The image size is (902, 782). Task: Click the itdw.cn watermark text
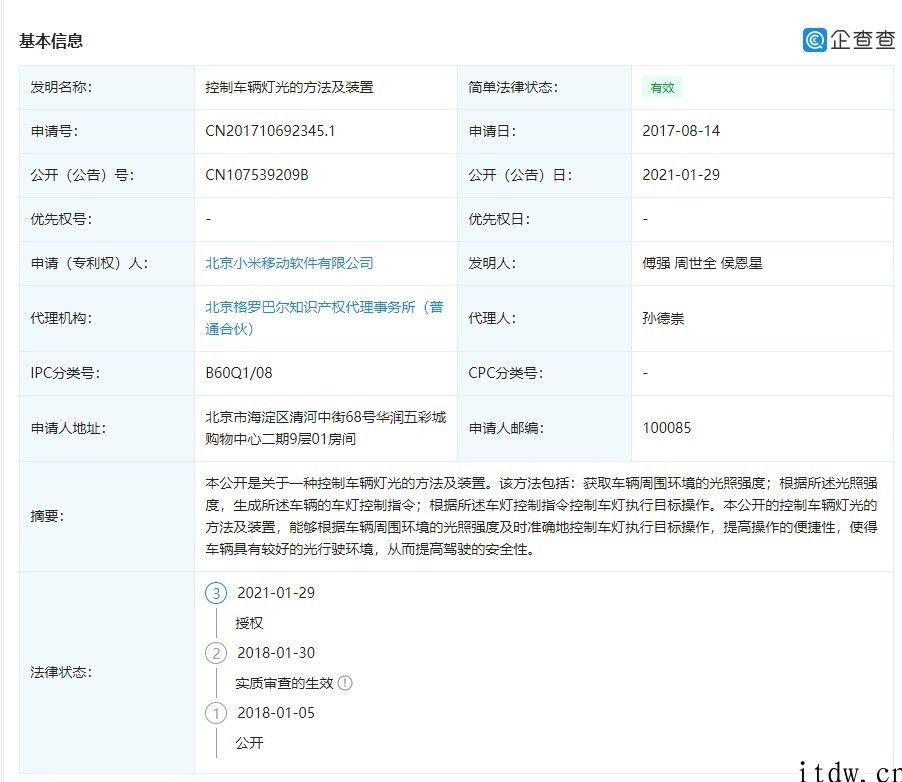pos(846,771)
